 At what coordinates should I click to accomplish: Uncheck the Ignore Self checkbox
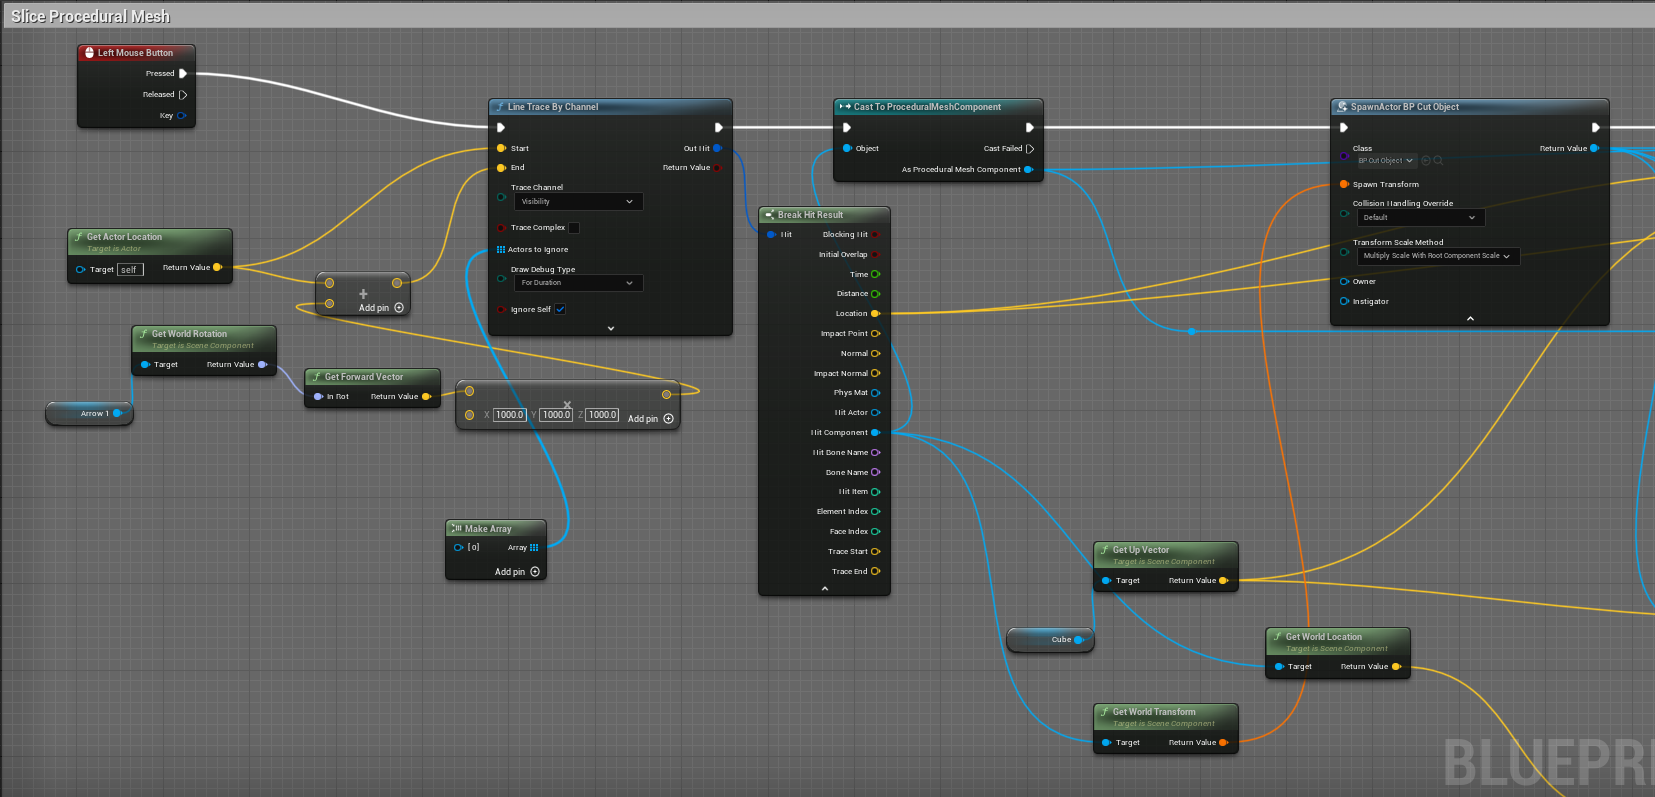[560, 309]
